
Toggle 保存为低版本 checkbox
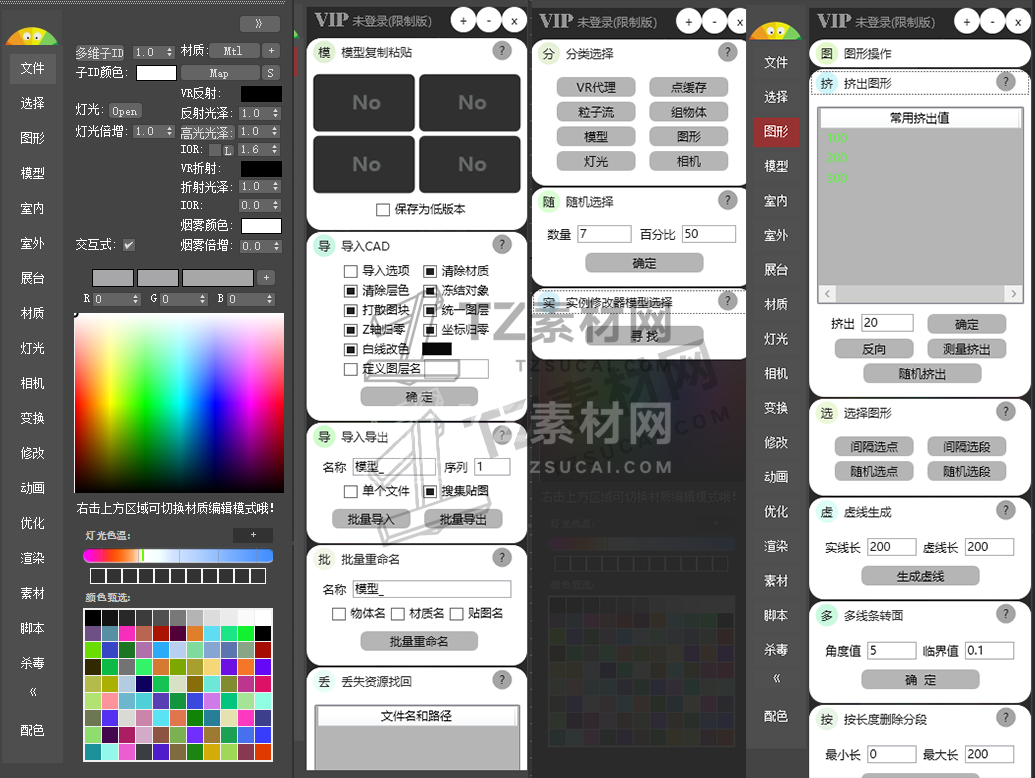click(383, 209)
